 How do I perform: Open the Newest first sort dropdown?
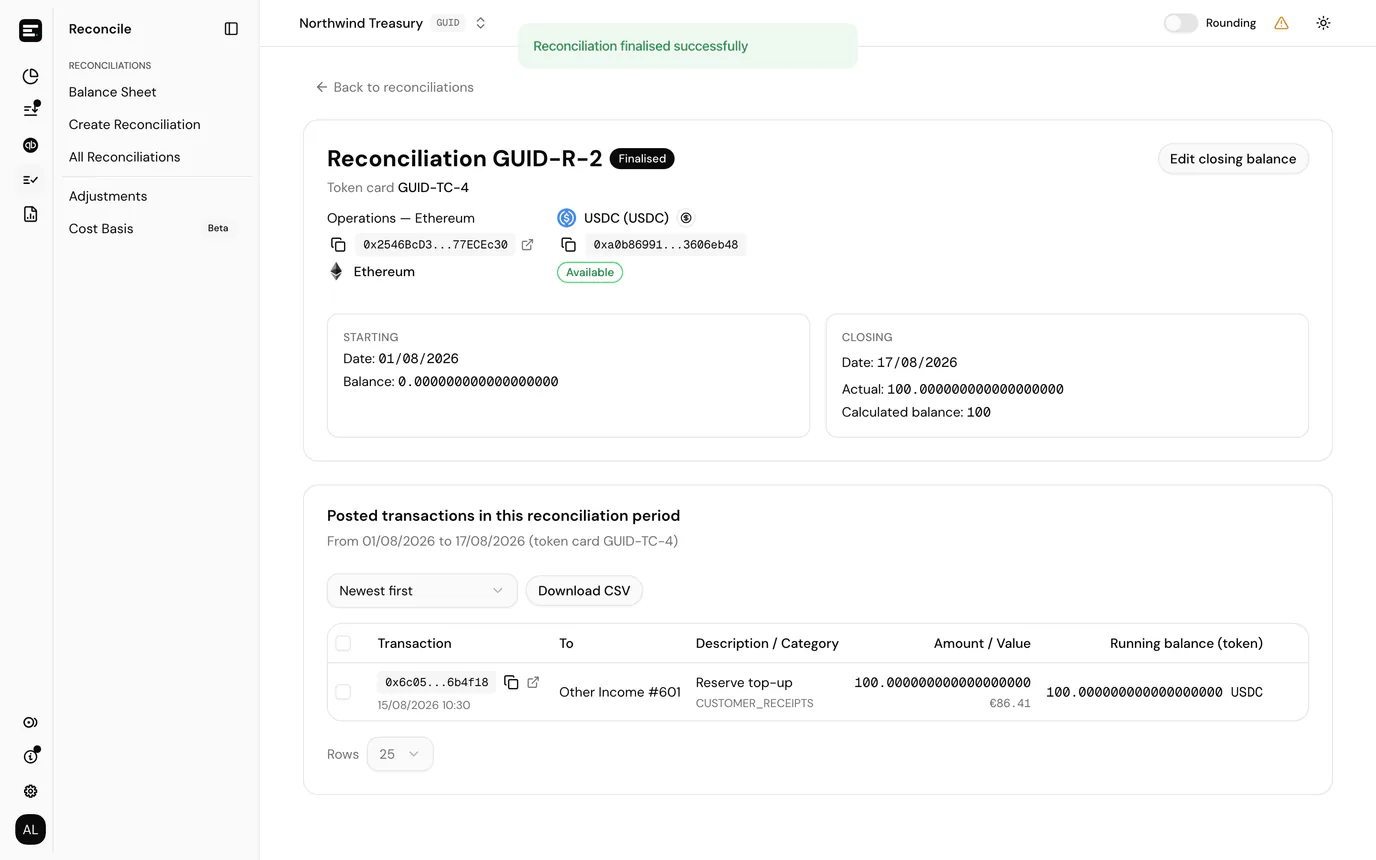(422, 591)
